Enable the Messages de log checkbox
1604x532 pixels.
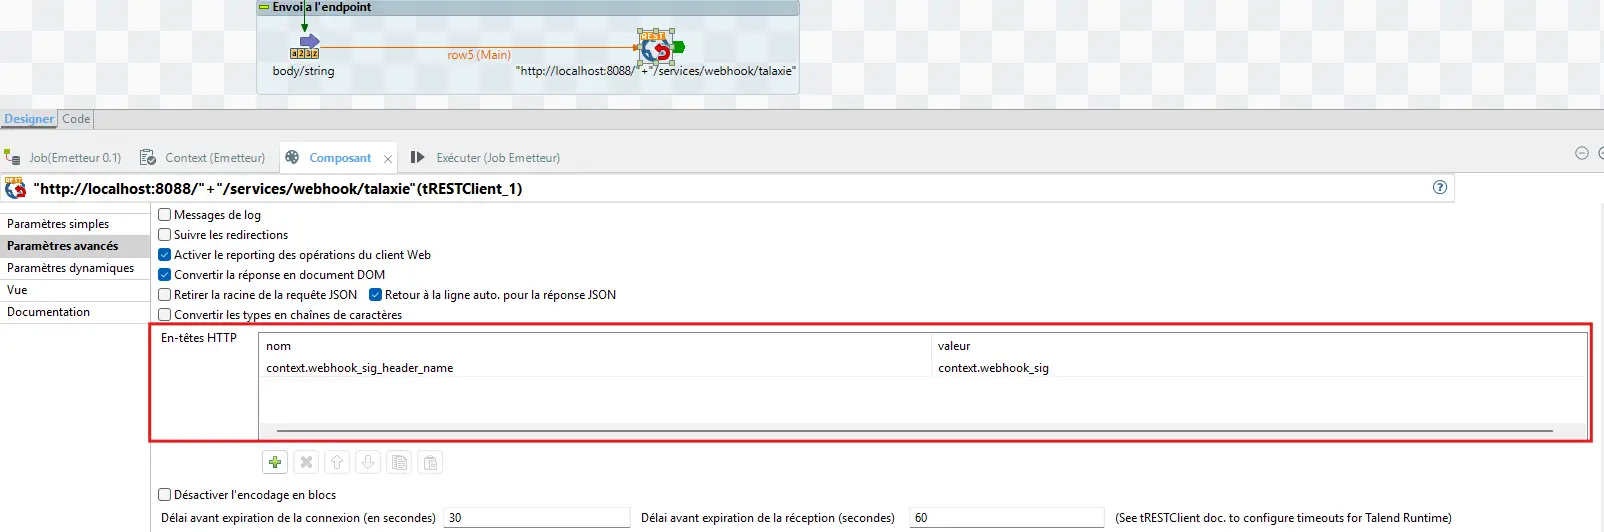[165, 215]
